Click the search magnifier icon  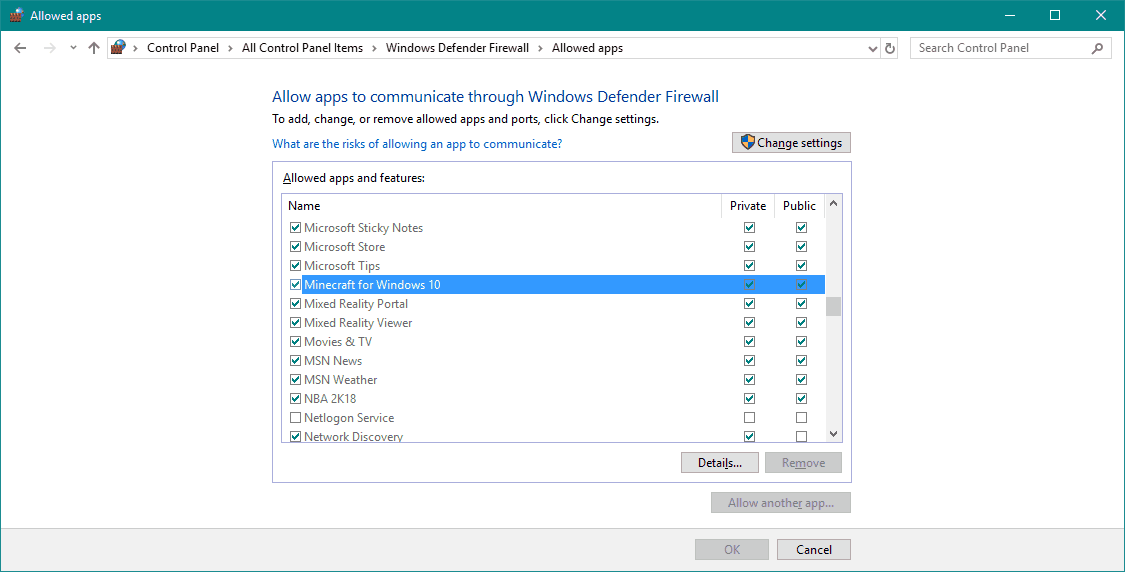[x=1097, y=48]
